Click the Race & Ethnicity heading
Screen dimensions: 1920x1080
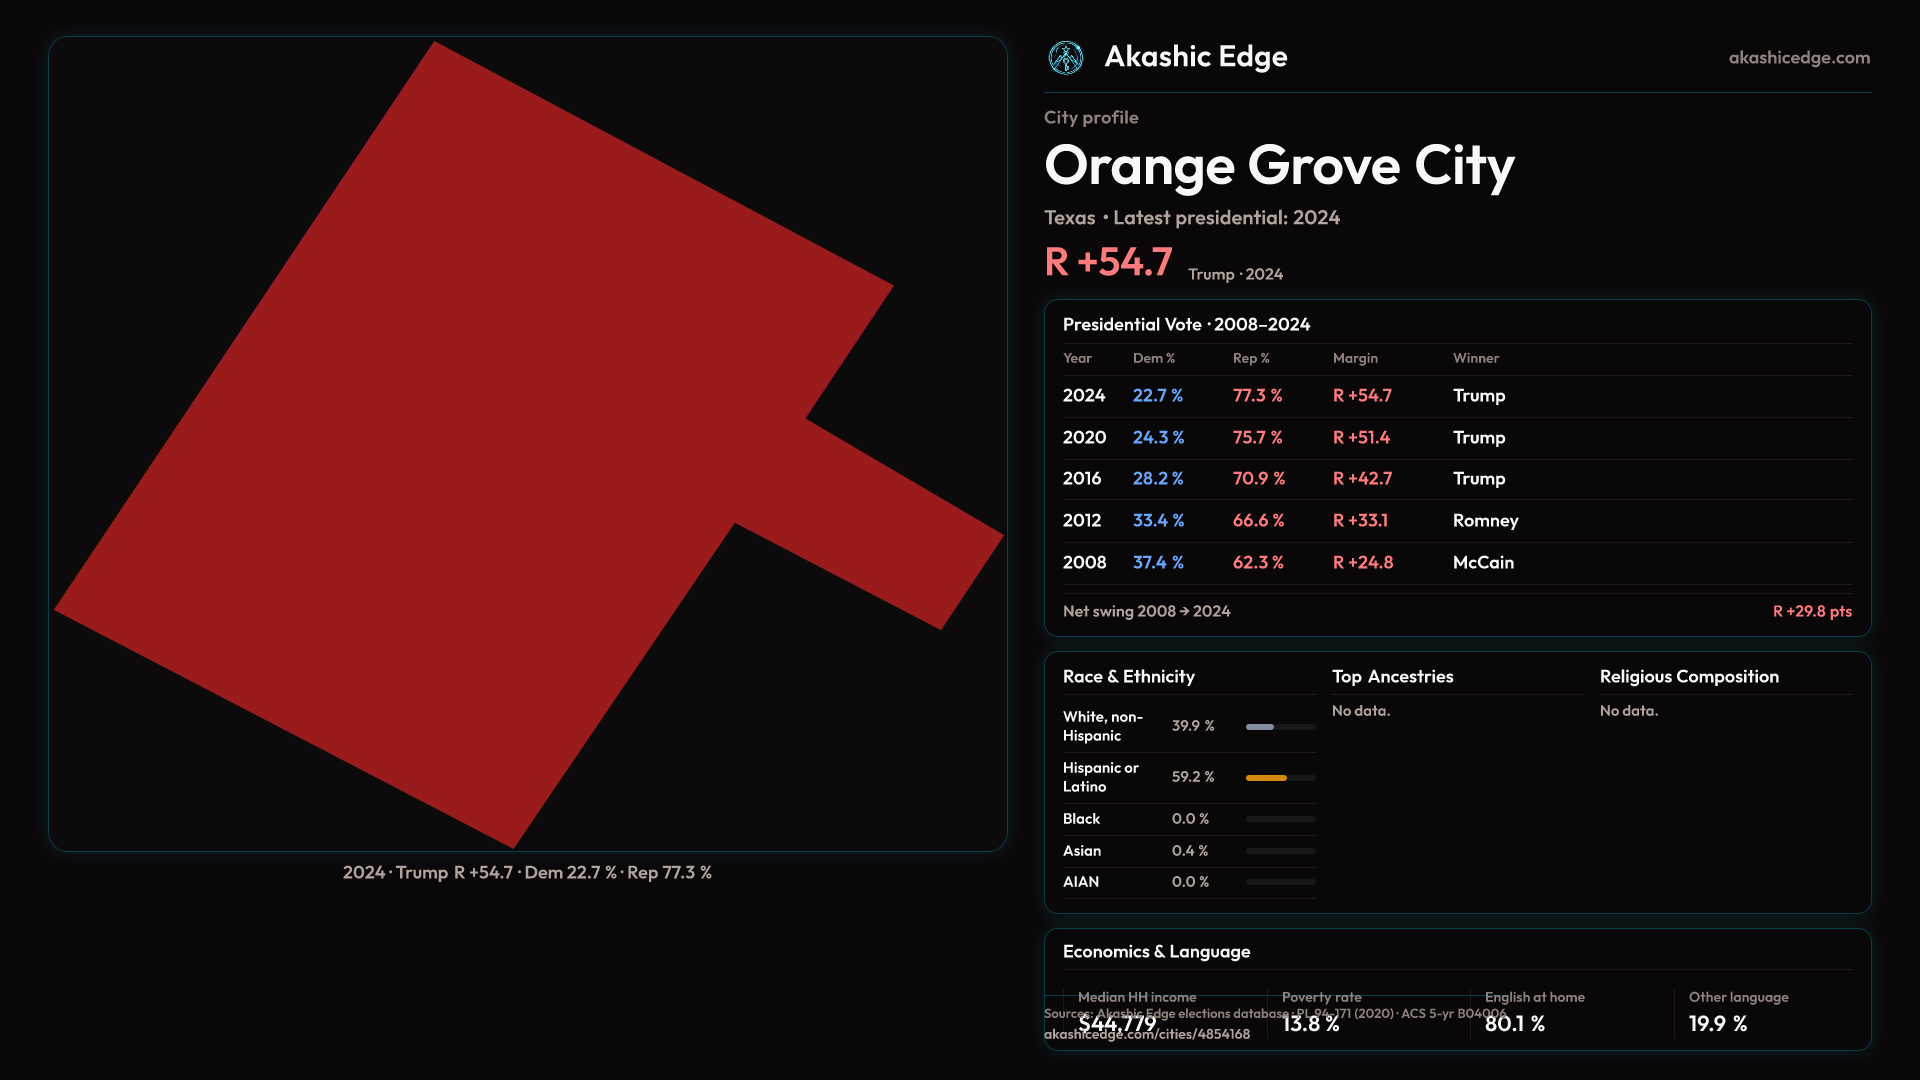1128,677
